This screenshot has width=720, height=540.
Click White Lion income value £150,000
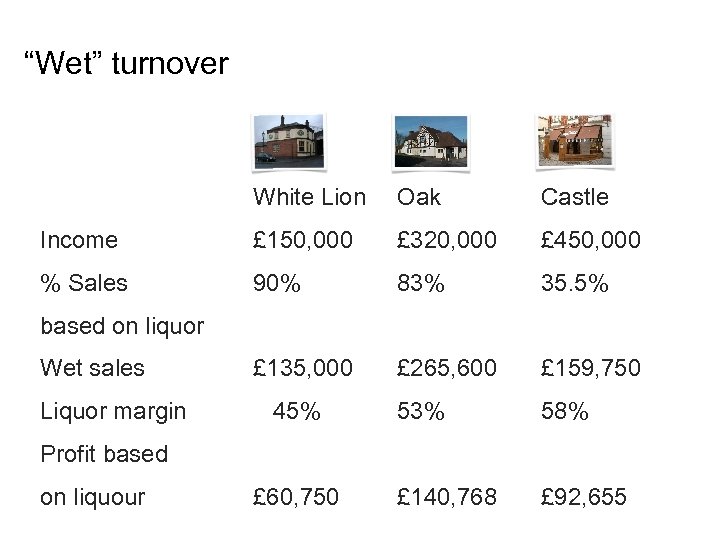pos(303,240)
